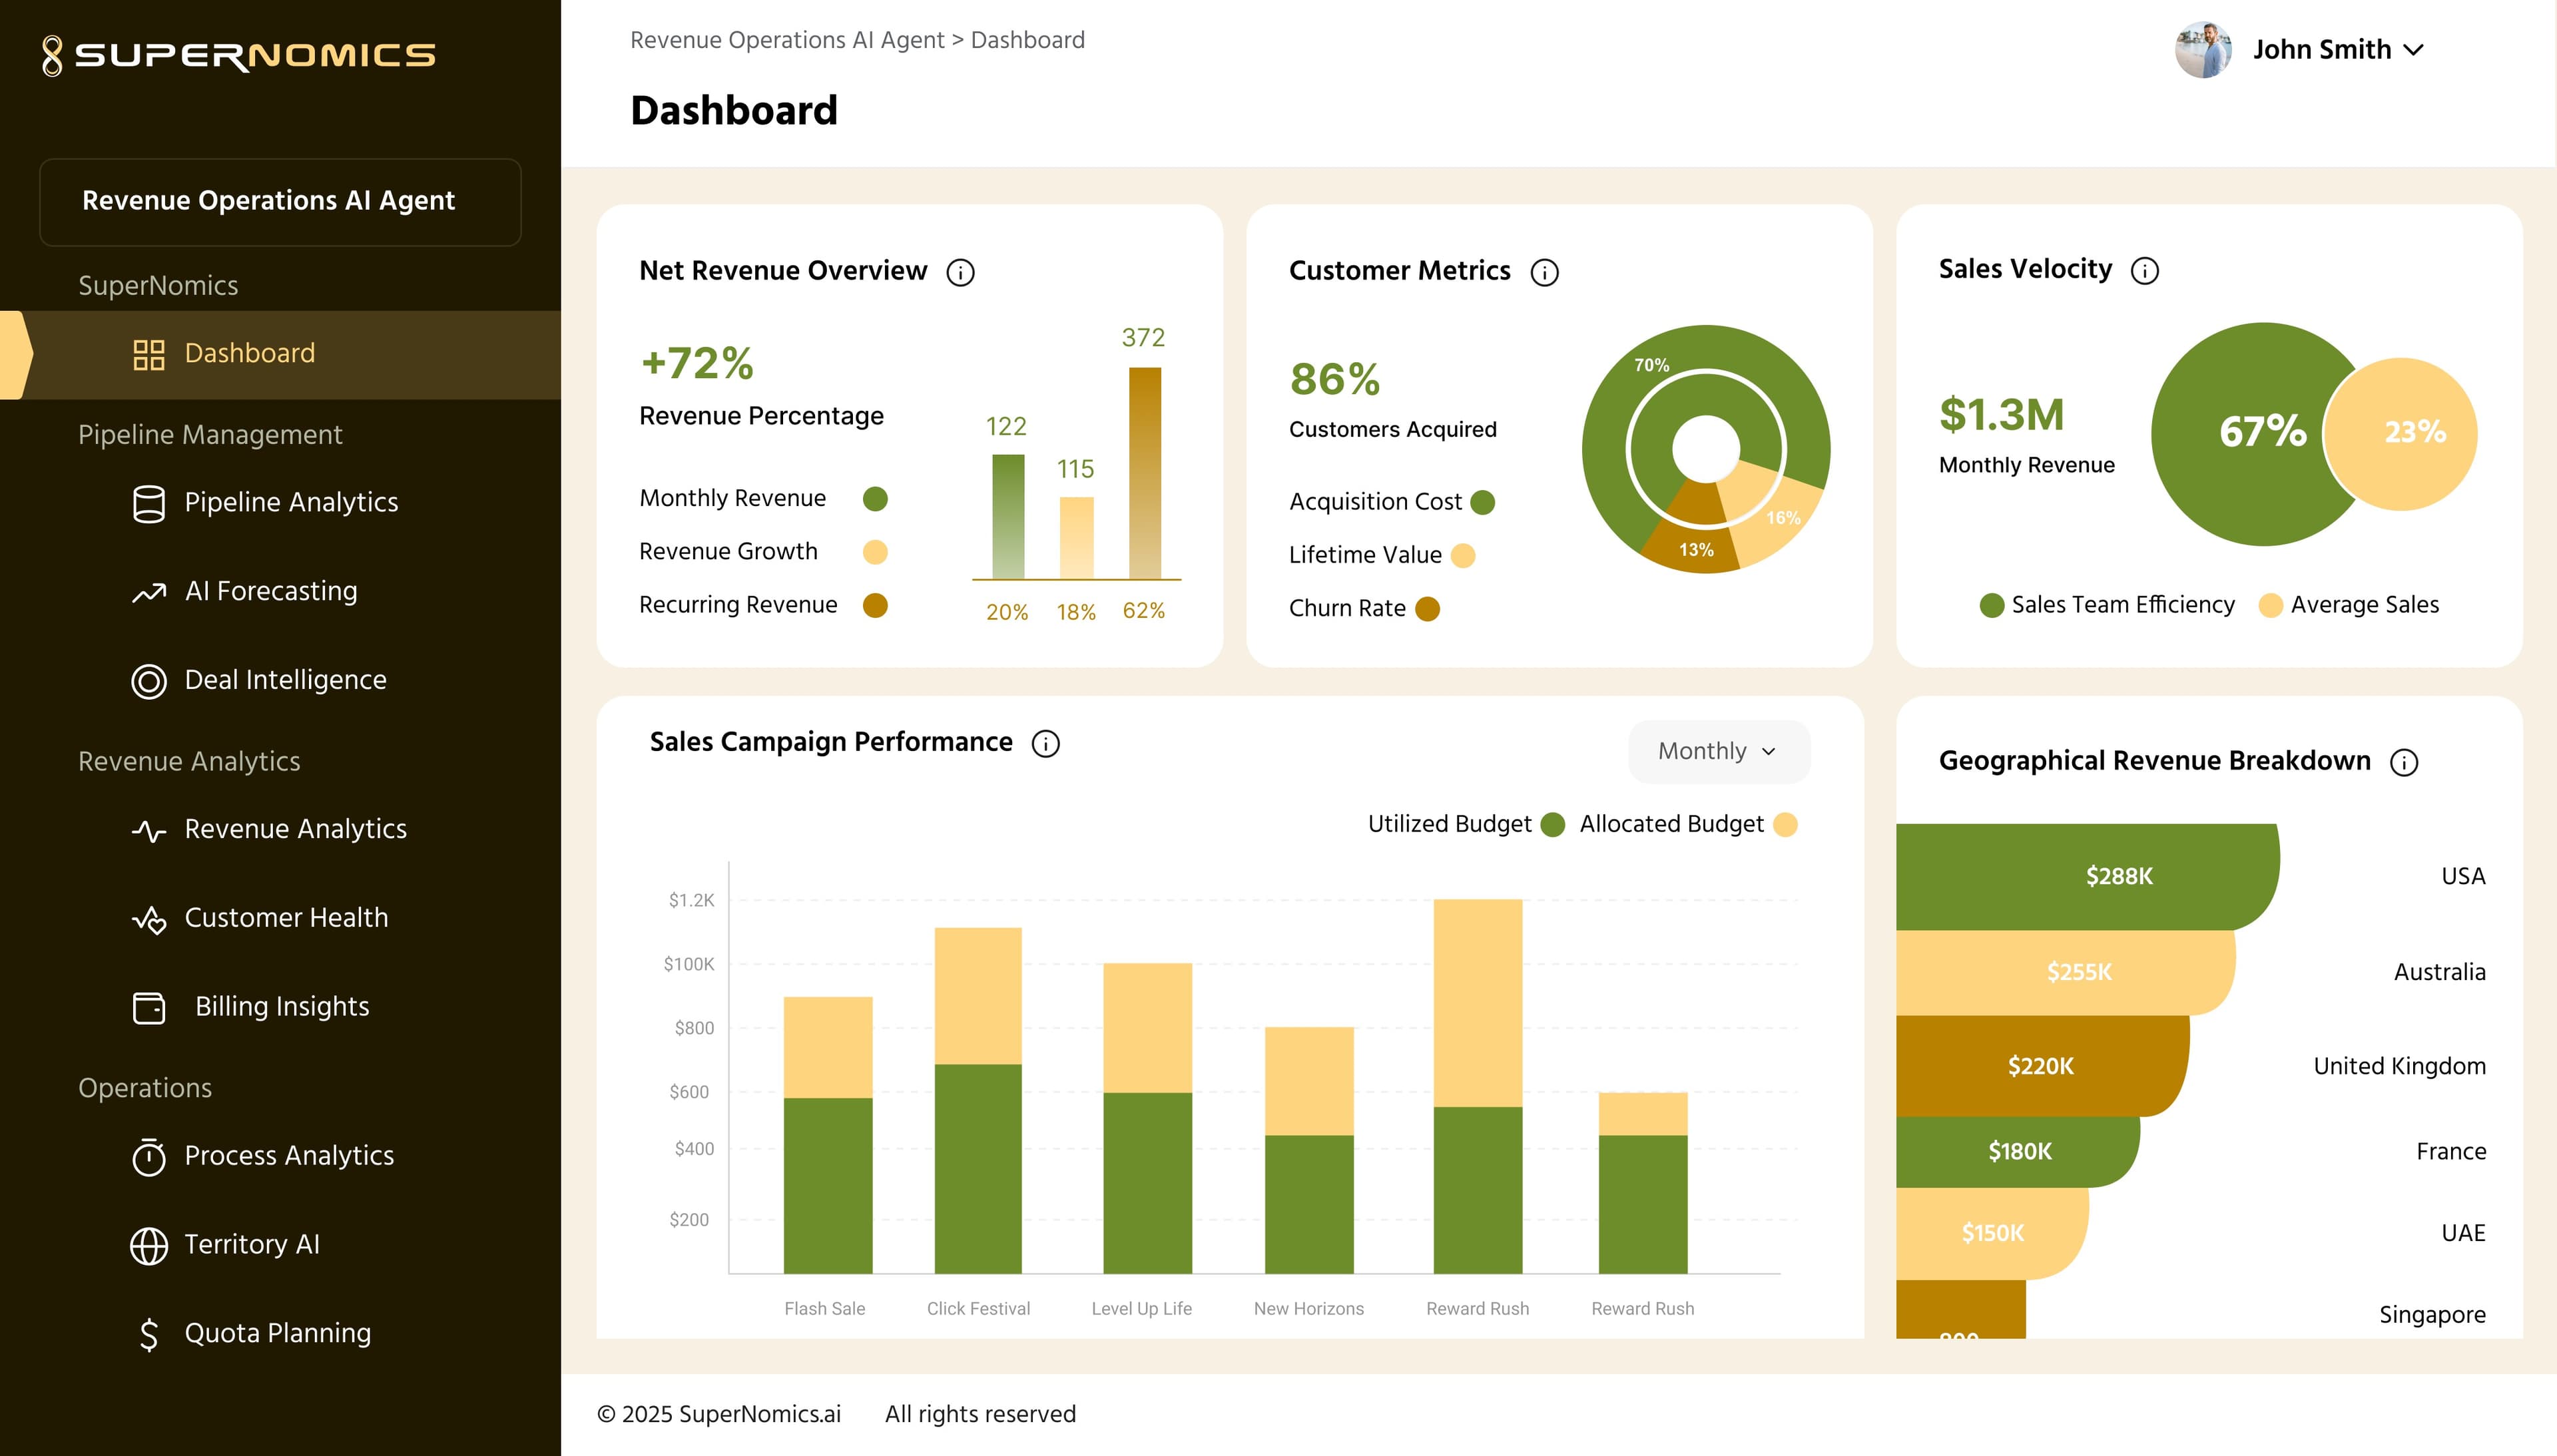Image resolution: width=2557 pixels, height=1456 pixels.
Task: Toggle the Allocated Budget legend dot
Action: (1784, 824)
